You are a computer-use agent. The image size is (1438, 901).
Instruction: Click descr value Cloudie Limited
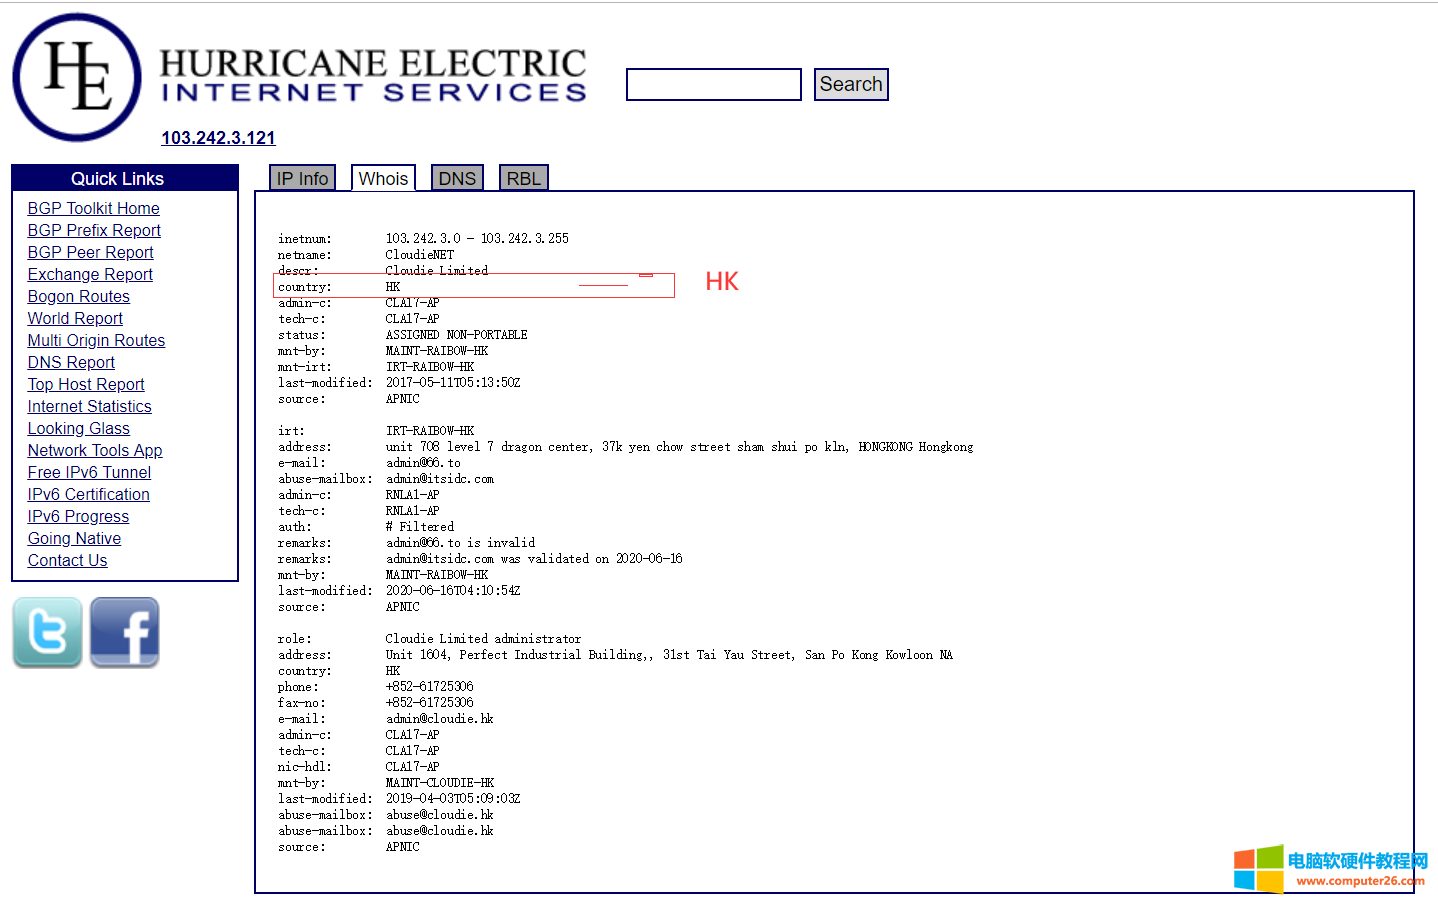tap(437, 271)
